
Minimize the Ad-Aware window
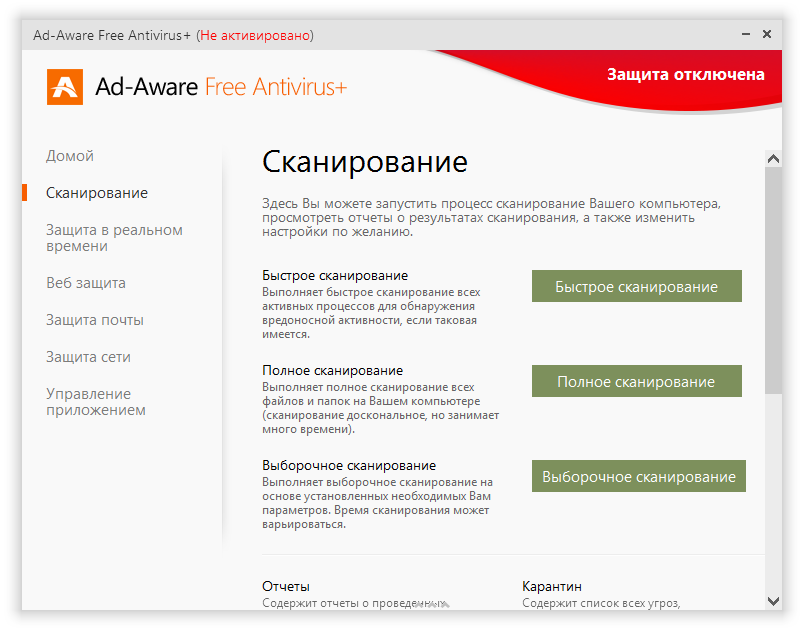pos(746,34)
